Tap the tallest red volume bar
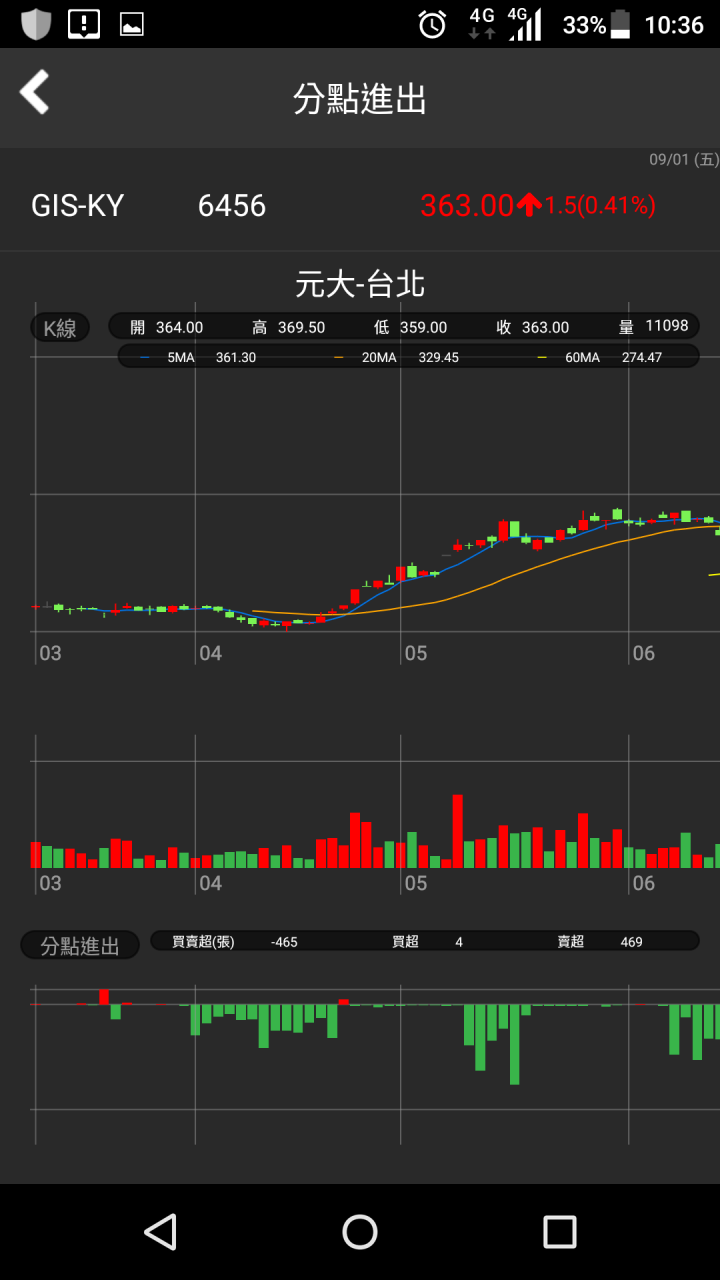The height and width of the screenshot is (1280, 720). [458, 831]
